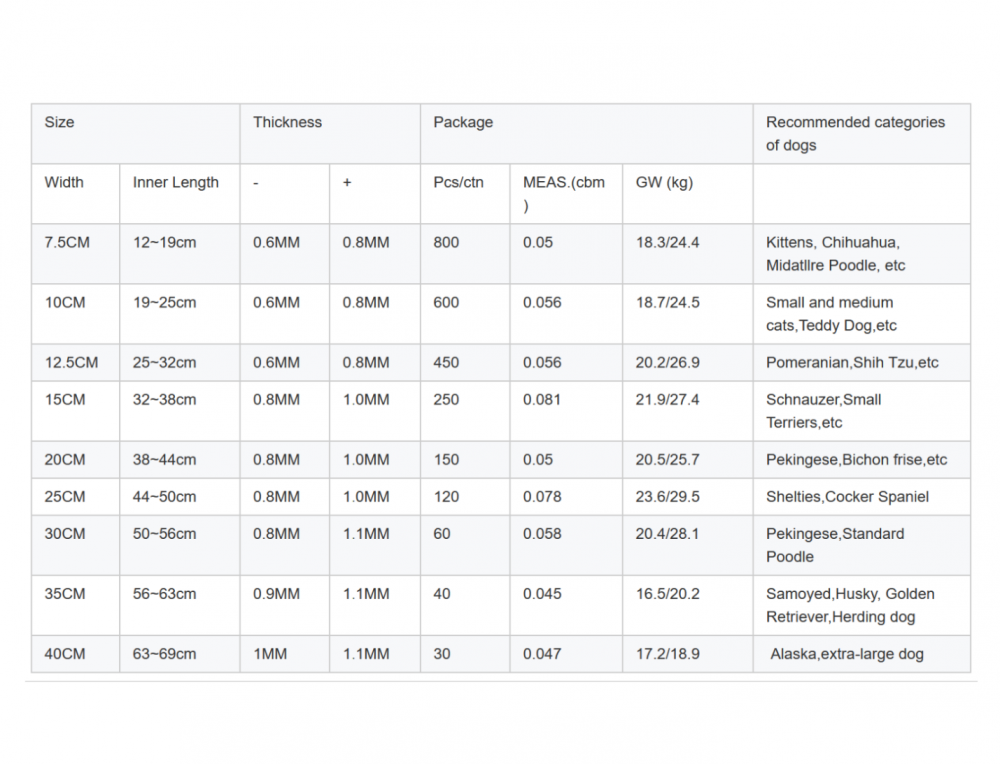Select the '450' pcs/ctn cell
This screenshot has height=764, width=1000.
click(x=465, y=362)
